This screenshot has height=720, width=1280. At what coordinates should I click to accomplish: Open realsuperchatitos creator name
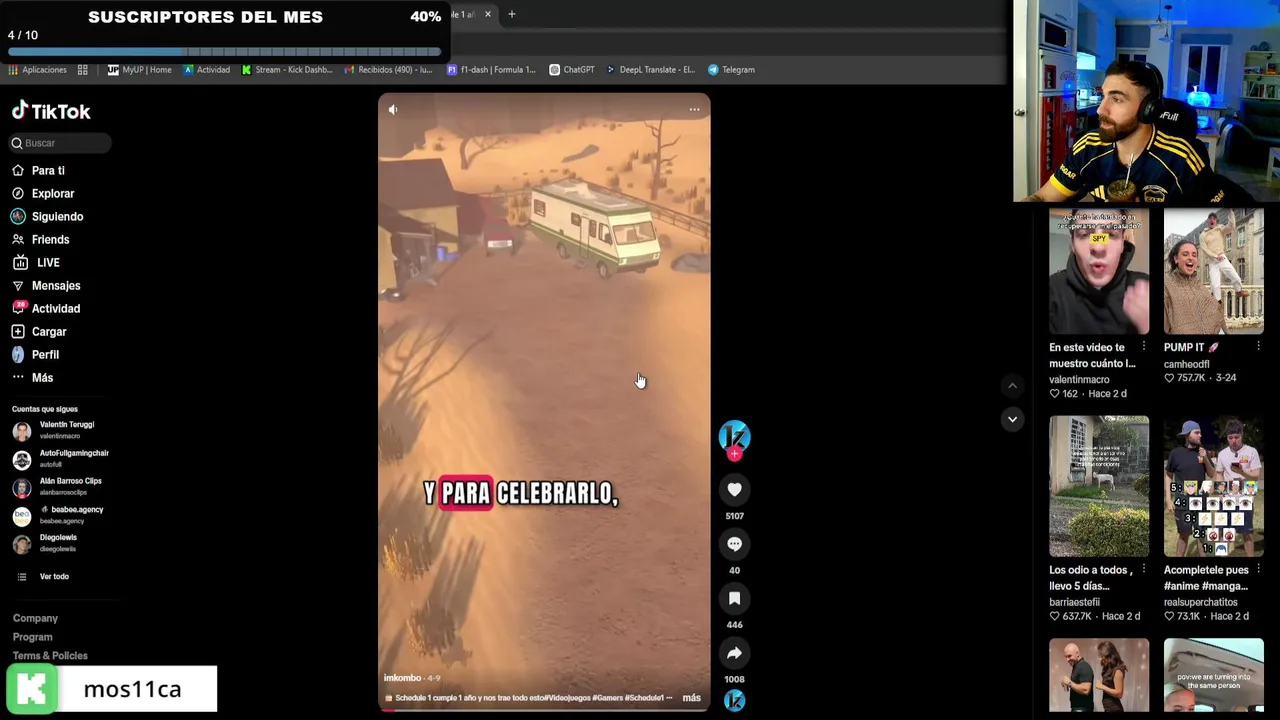1200,602
